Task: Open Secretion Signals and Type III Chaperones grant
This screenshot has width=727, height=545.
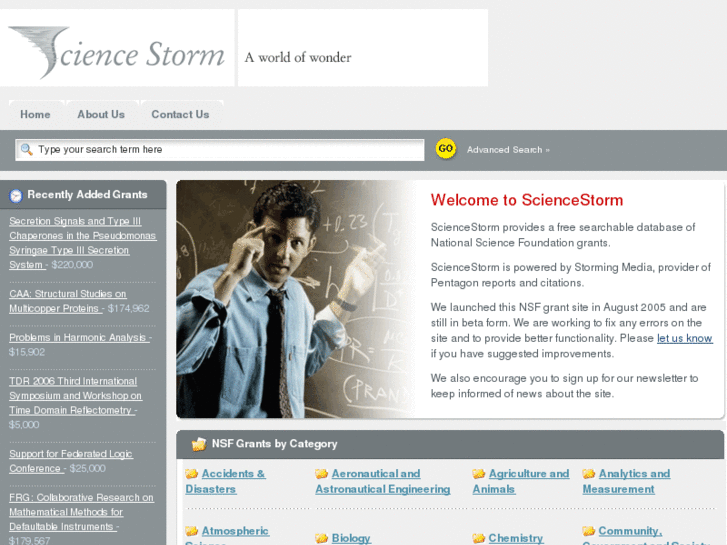Action: click(83, 243)
